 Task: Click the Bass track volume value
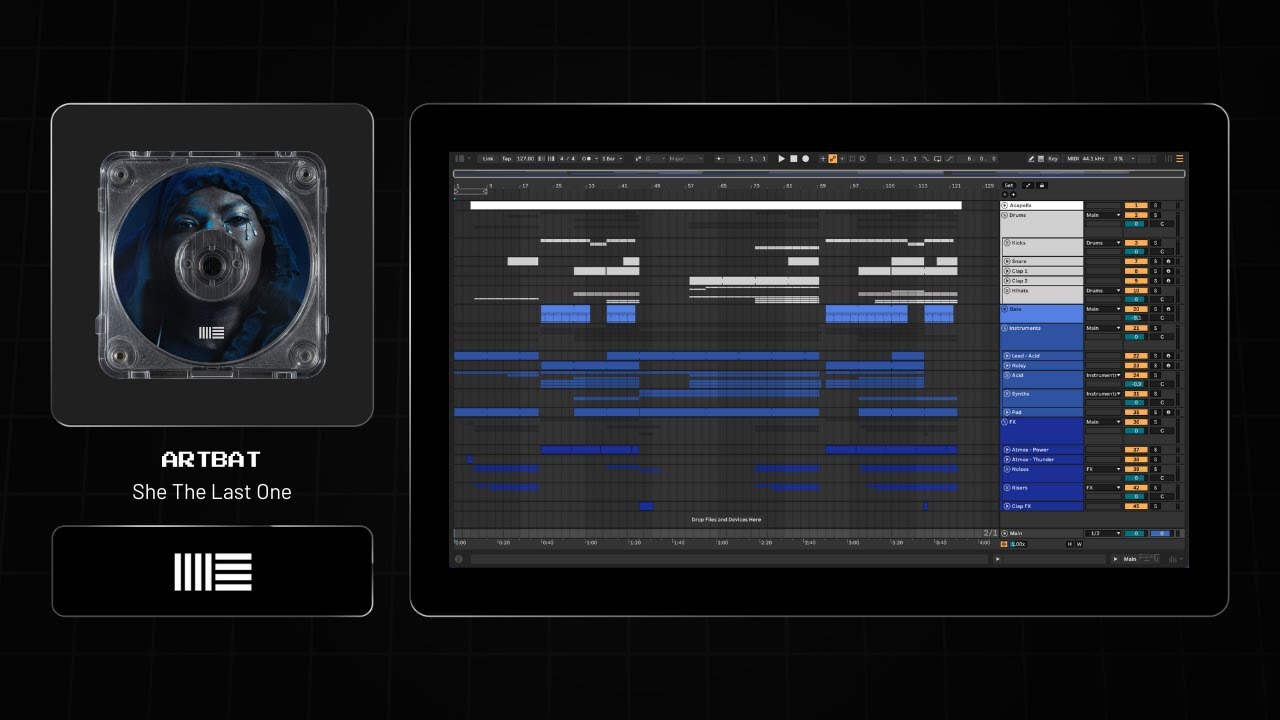click(1136, 318)
